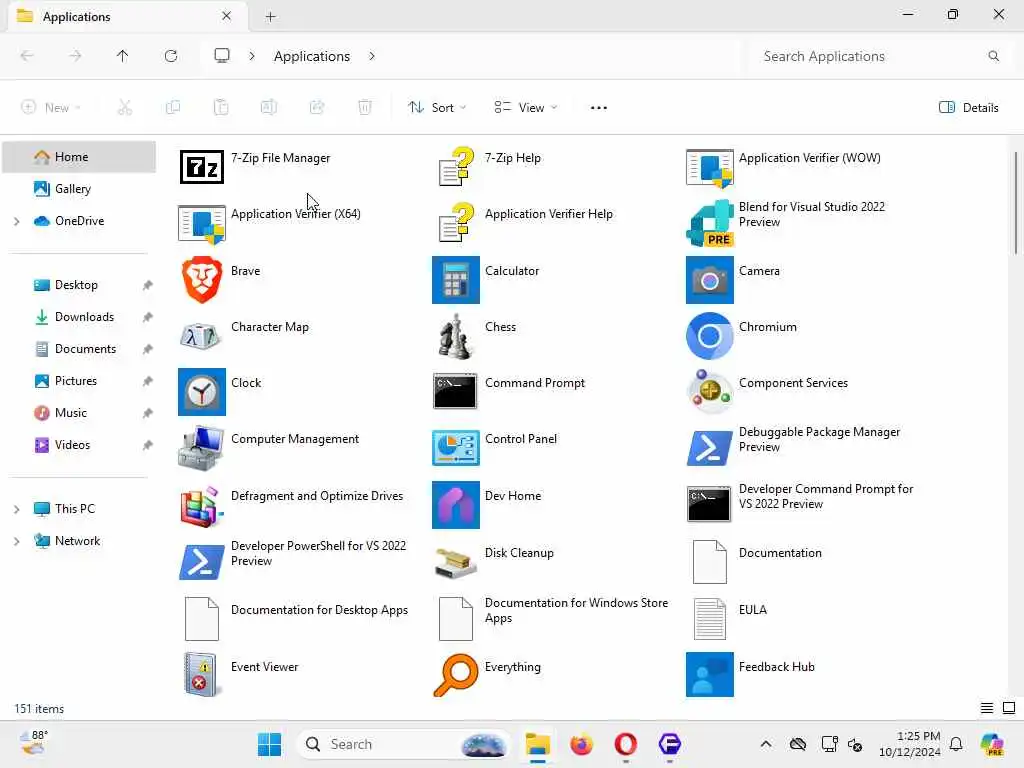Select Blend for Visual Studio 2022 Preview icon

(x=710, y=223)
